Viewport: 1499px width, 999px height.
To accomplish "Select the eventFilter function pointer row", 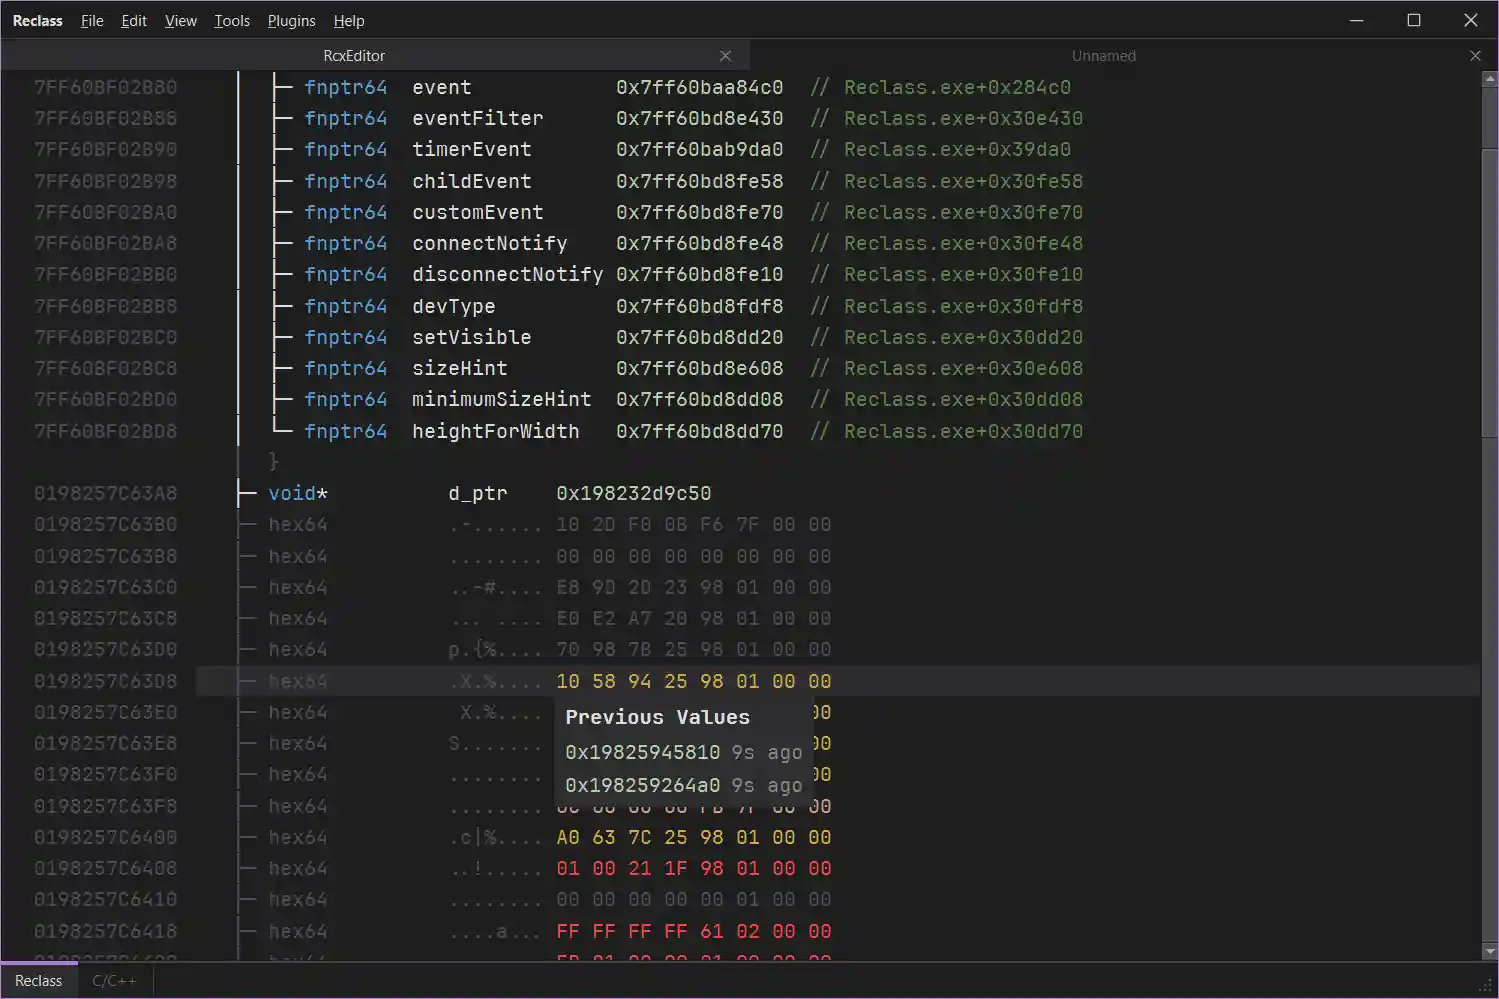I will (477, 118).
